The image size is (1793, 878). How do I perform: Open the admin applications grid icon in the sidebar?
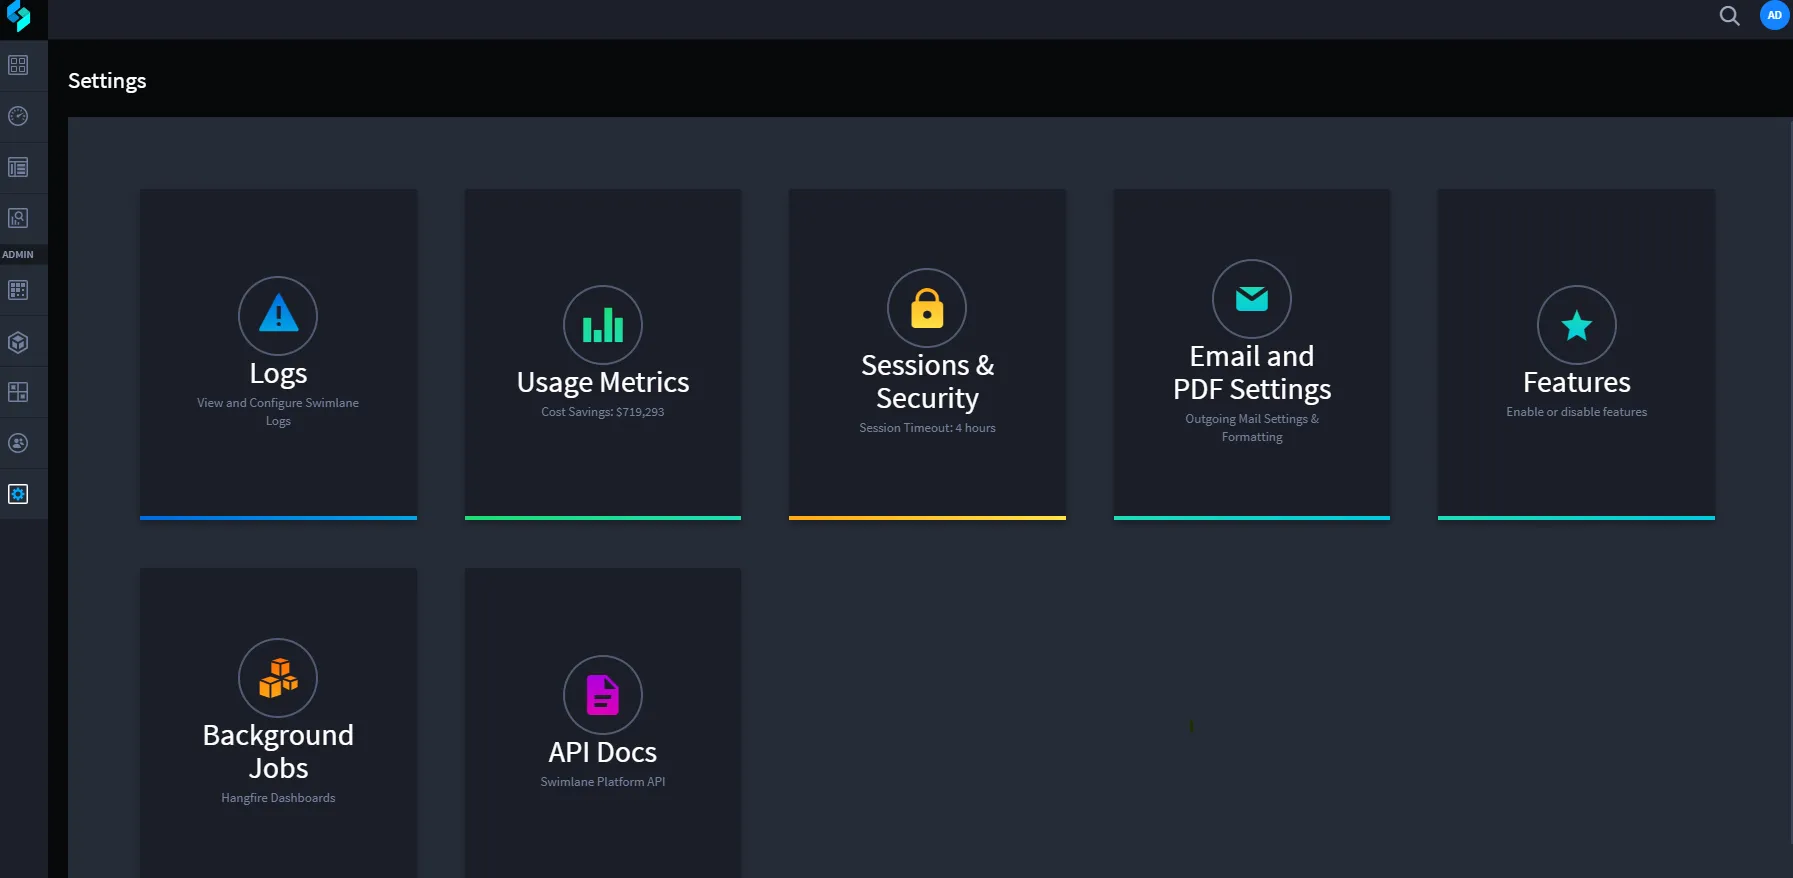coord(18,290)
